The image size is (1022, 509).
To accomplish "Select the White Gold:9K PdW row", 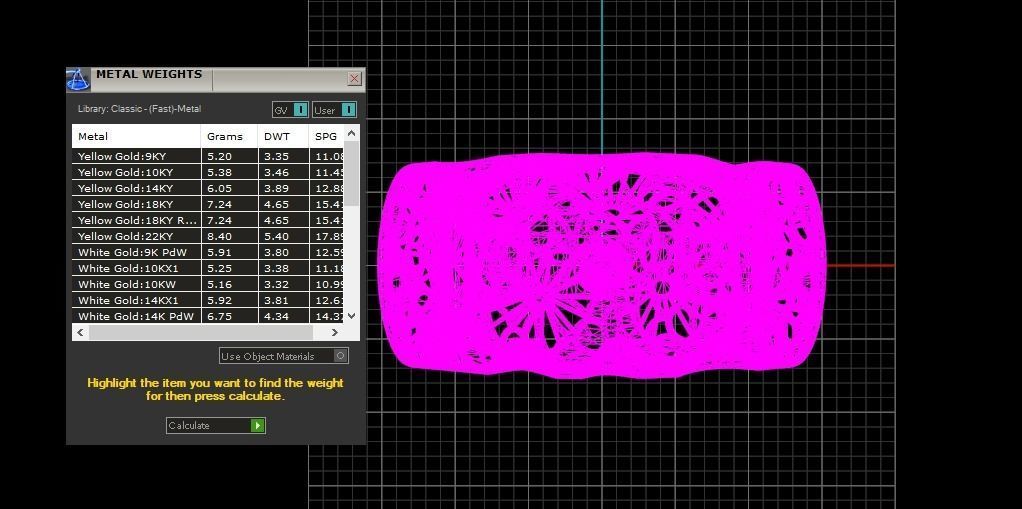I will (x=208, y=252).
